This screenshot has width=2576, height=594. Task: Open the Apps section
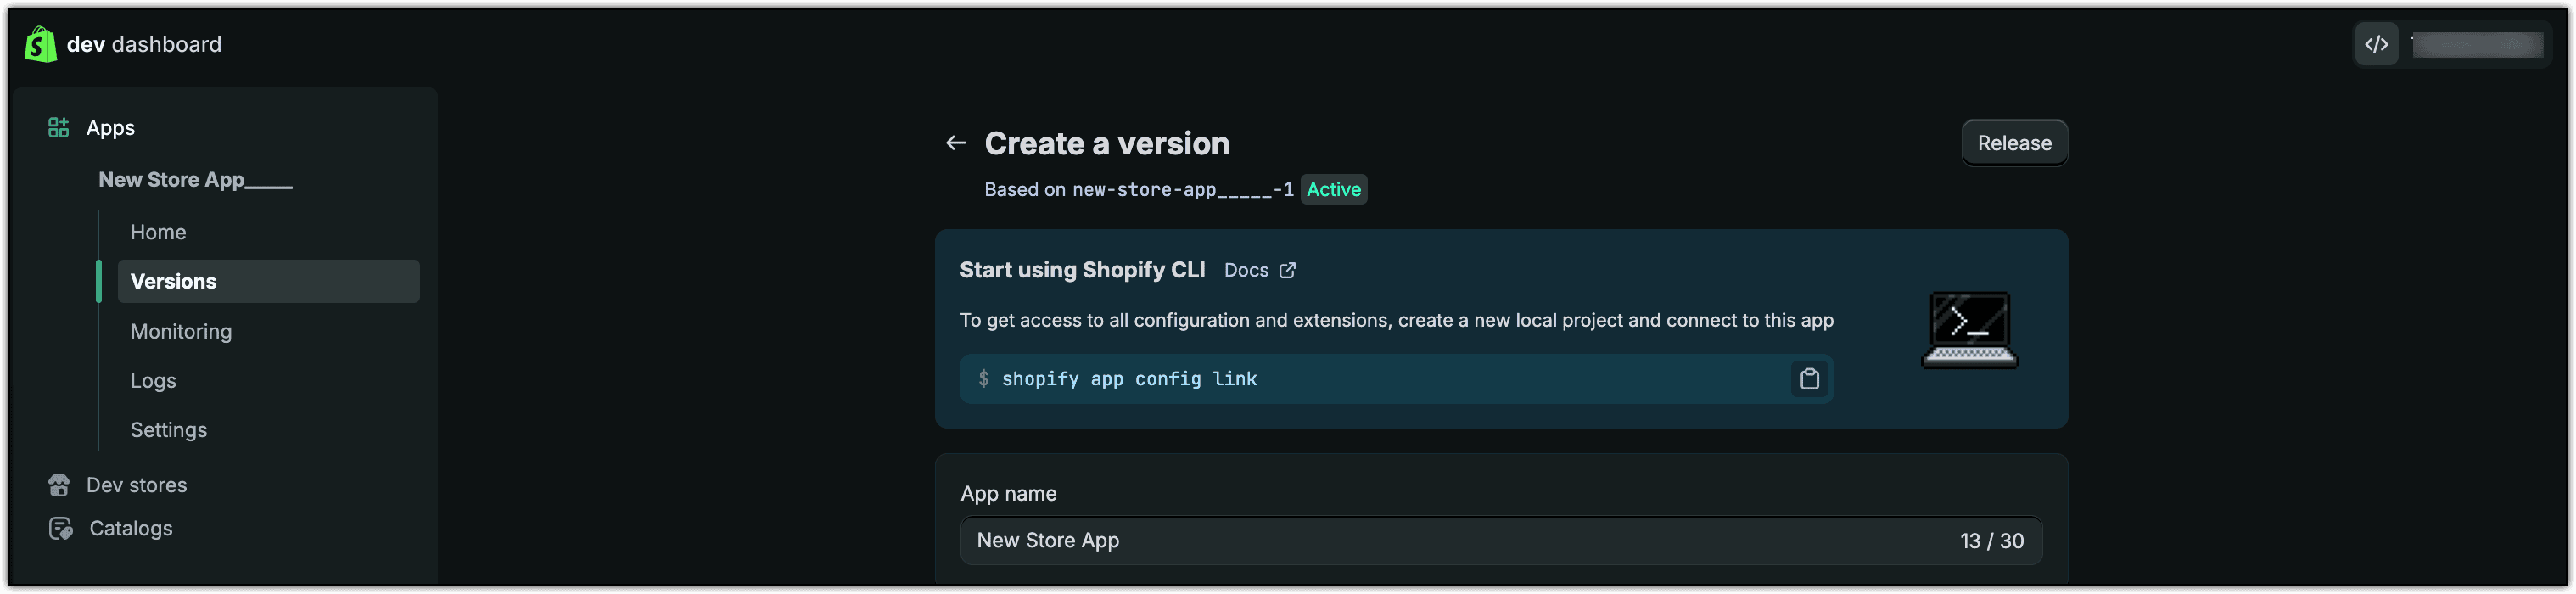110,128
